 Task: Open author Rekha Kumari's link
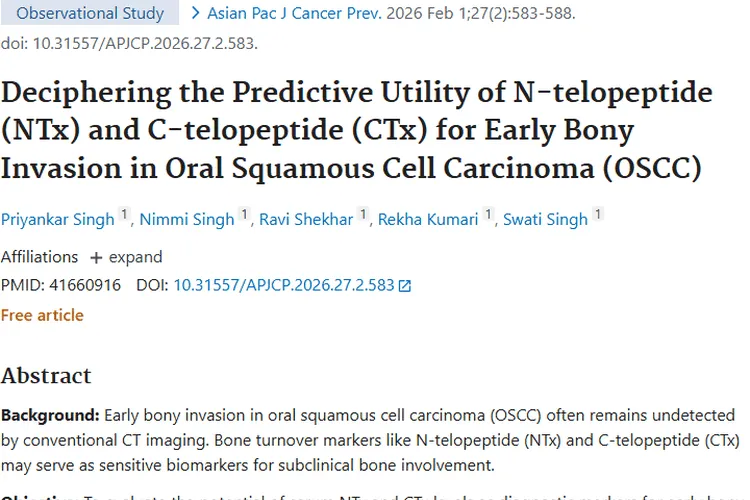pos(428,219)
